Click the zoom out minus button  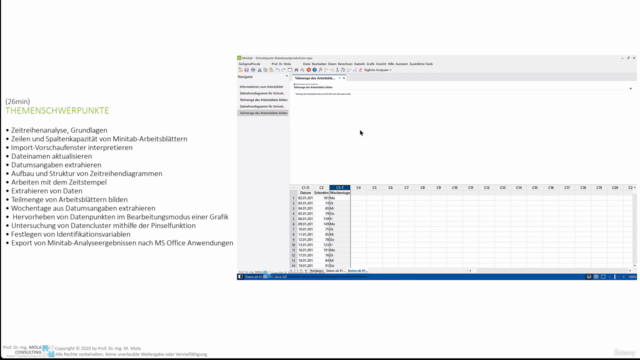click(609, 277)
